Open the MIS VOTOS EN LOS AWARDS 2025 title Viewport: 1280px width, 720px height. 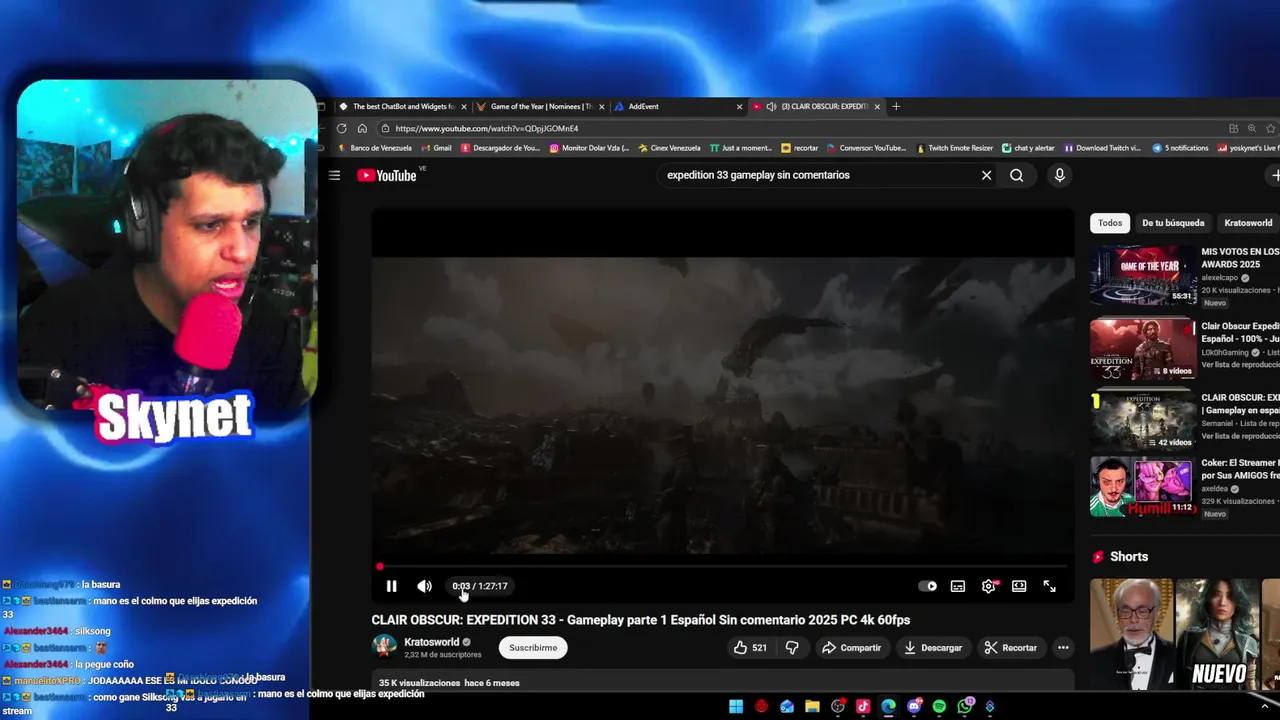coord(1240,258)
